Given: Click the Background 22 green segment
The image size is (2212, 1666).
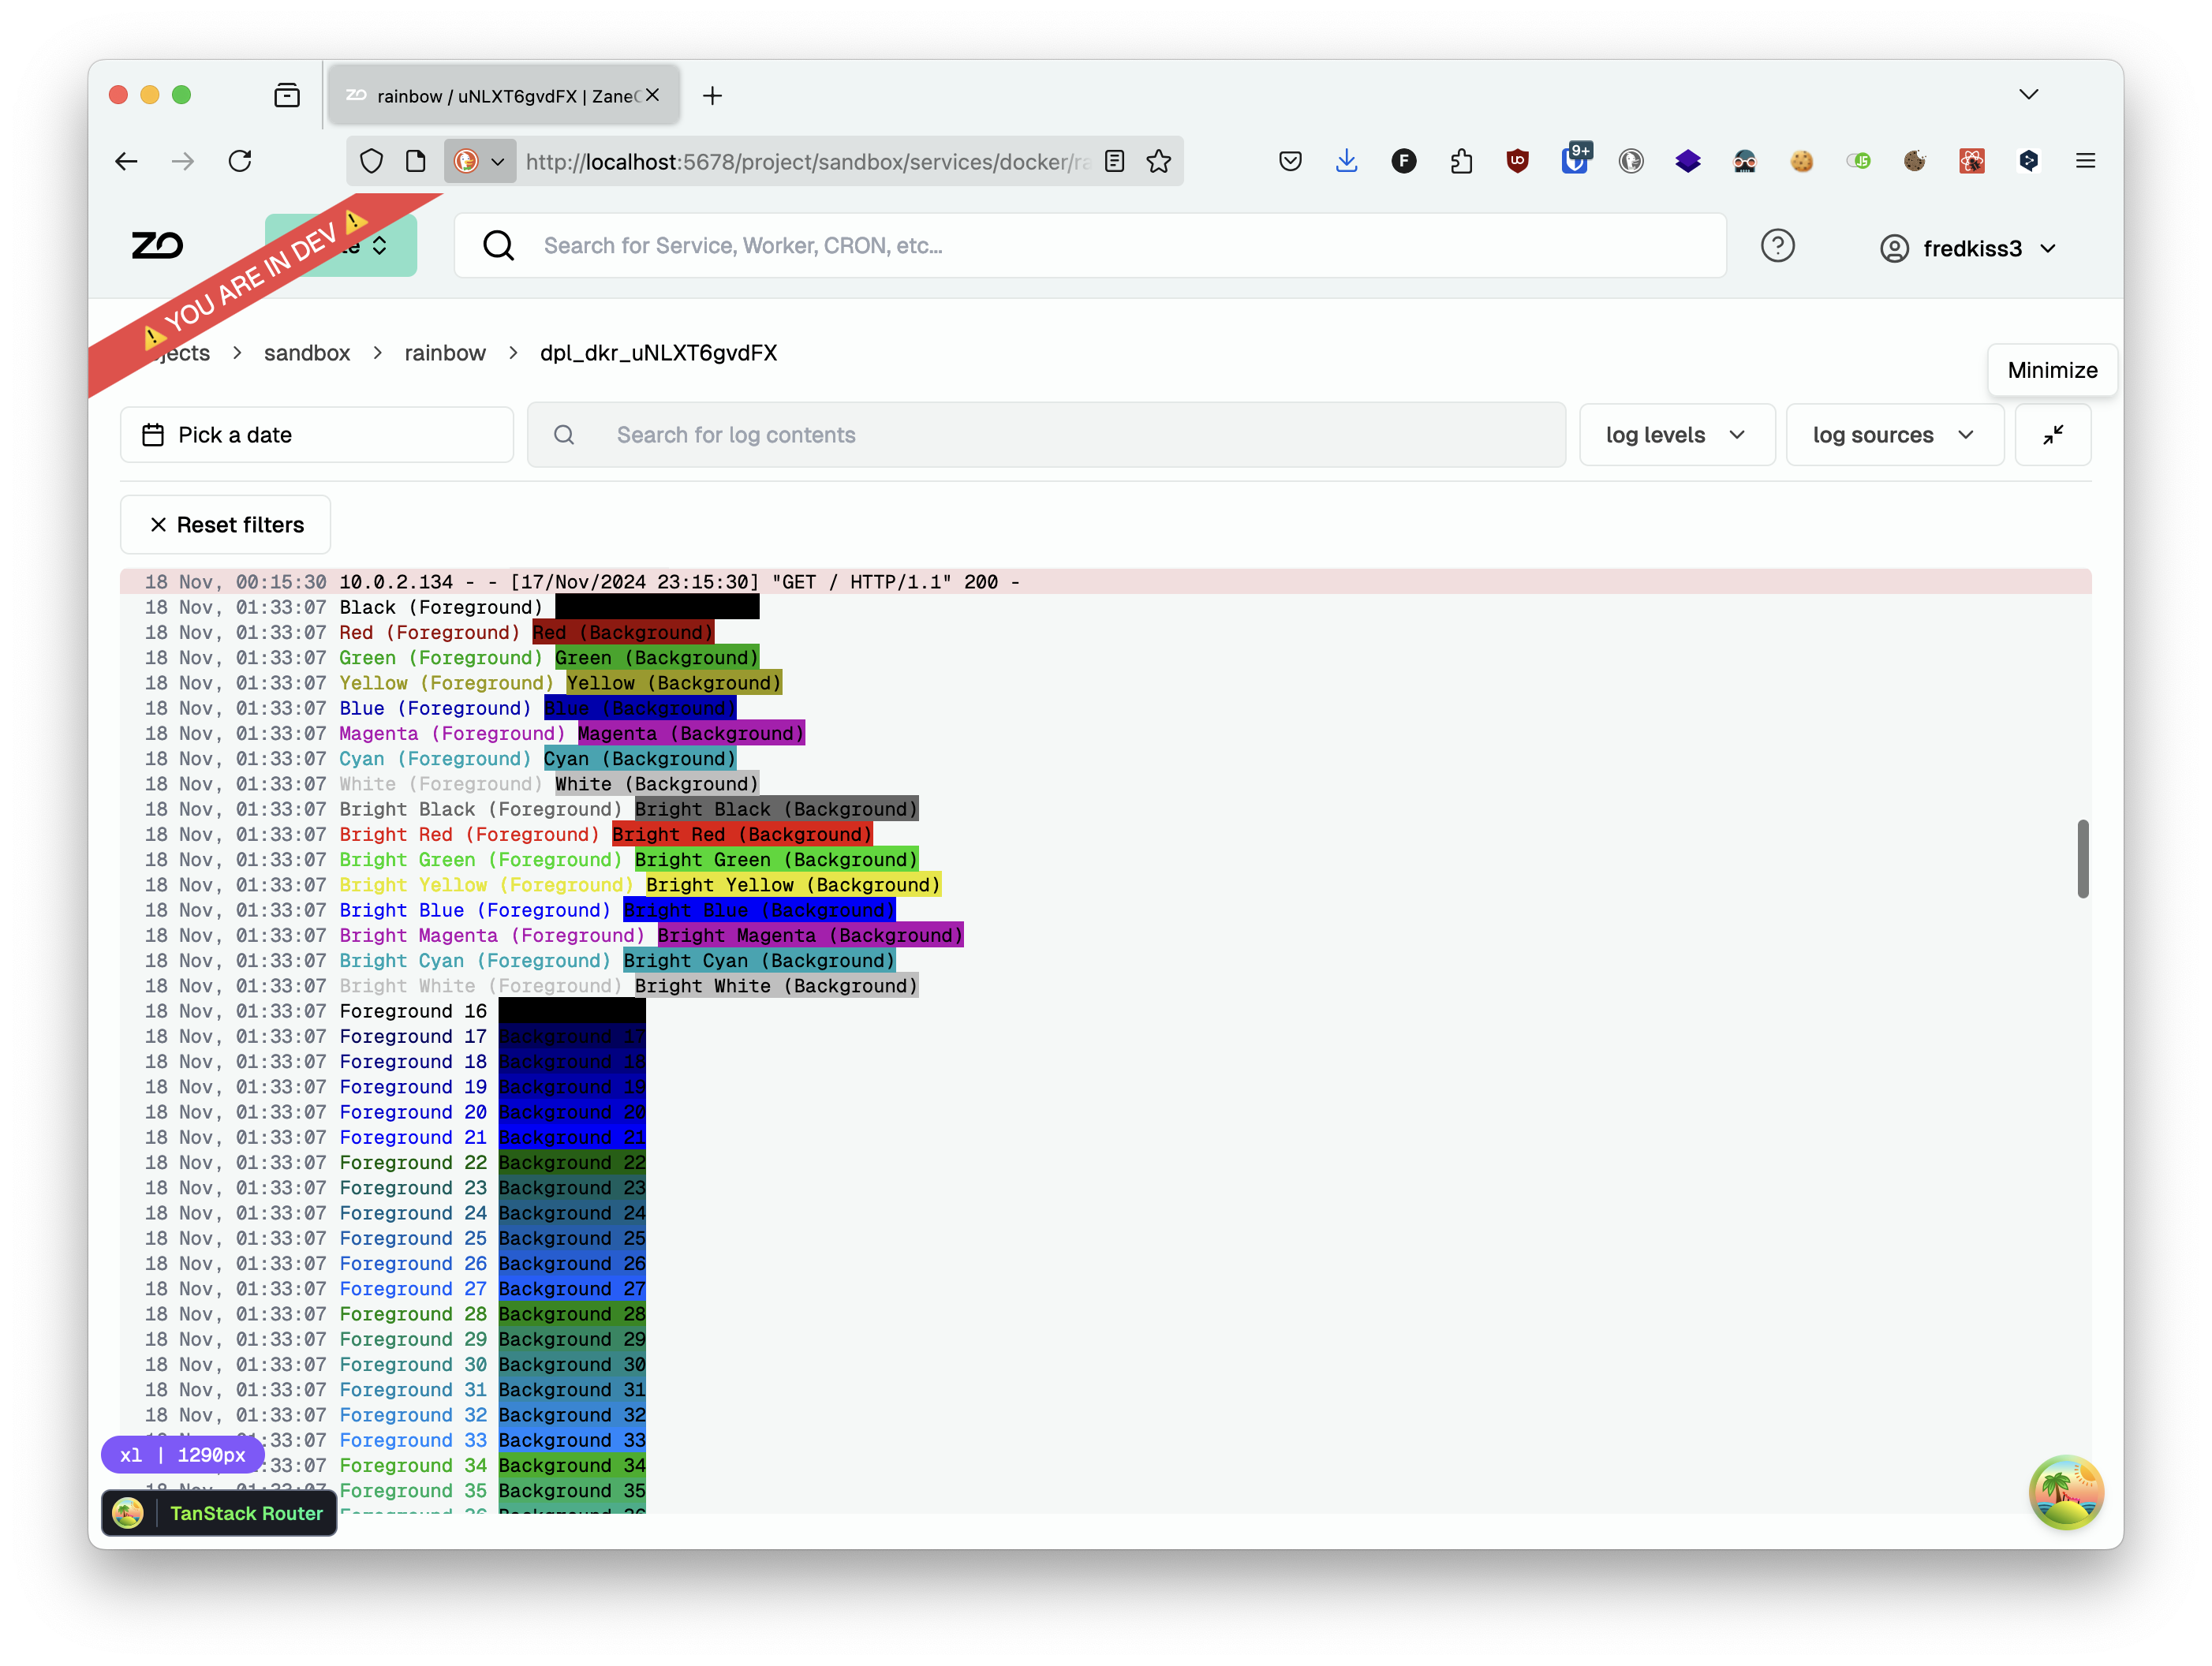Looking at the screenshot, I should [x=572, y=1163].
